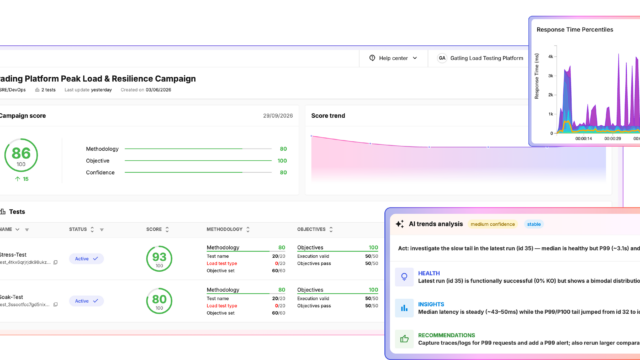
Task: Click the Confidence score bar
Action: click(x=198, y=173)
